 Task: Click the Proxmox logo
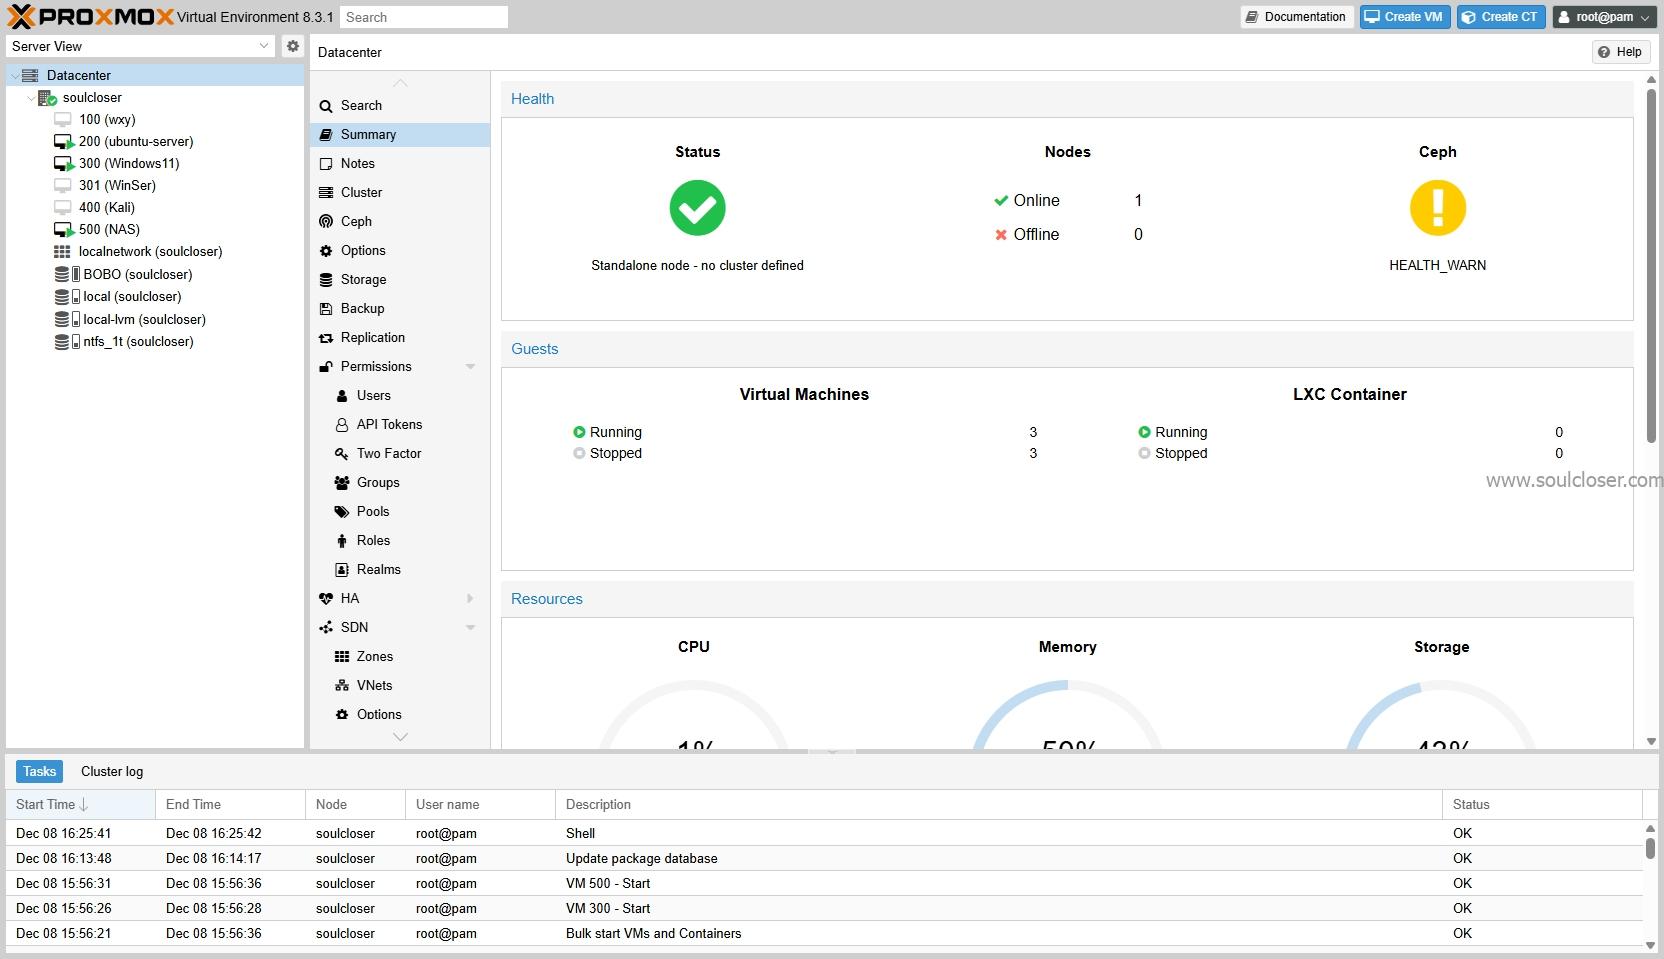pos(91,16)
